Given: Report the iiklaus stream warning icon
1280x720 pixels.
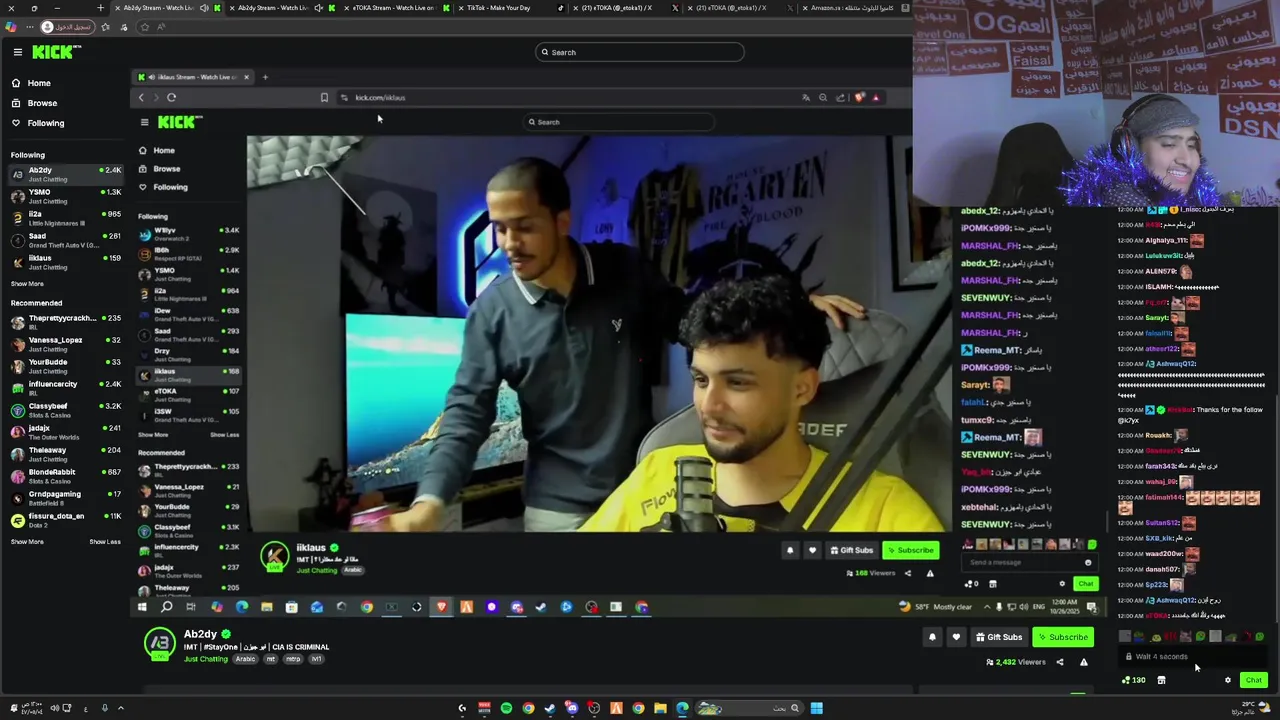Looking at the screenshot, I should coord(930,574).
